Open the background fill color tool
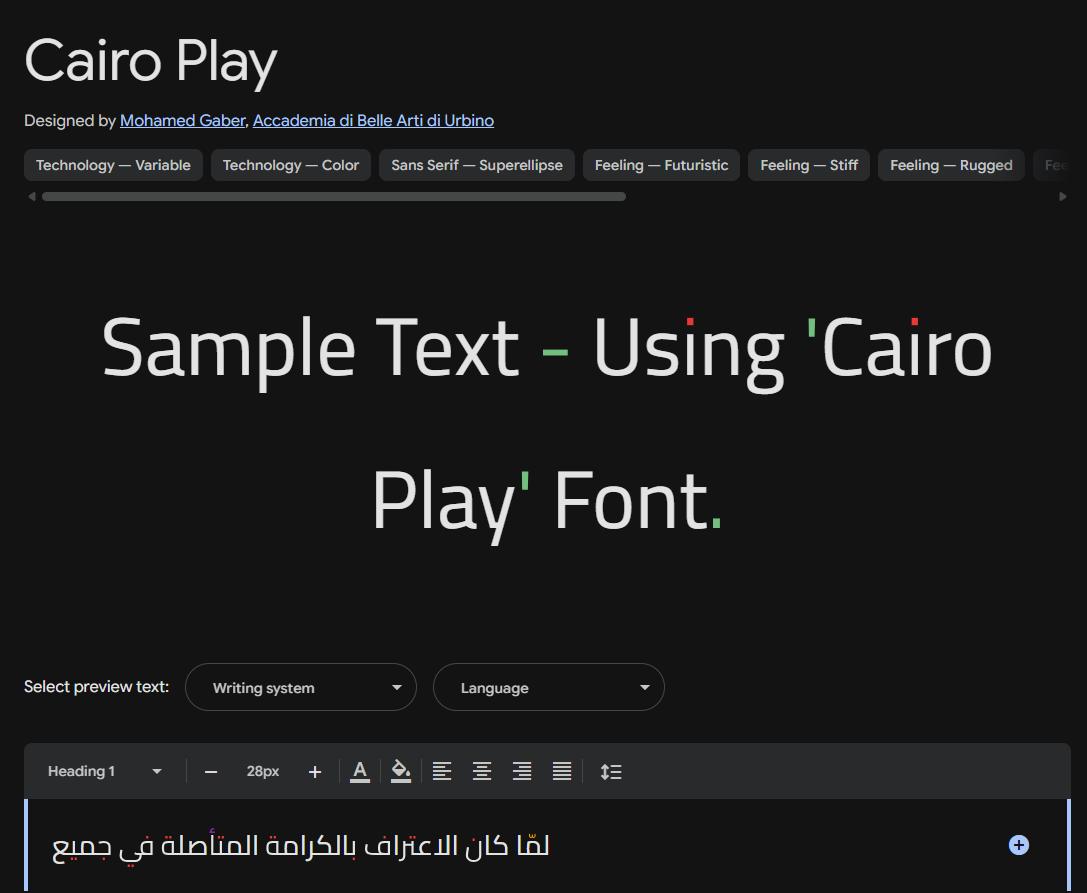The width and height of the screenshot is (1087, 893). [401, 772]
